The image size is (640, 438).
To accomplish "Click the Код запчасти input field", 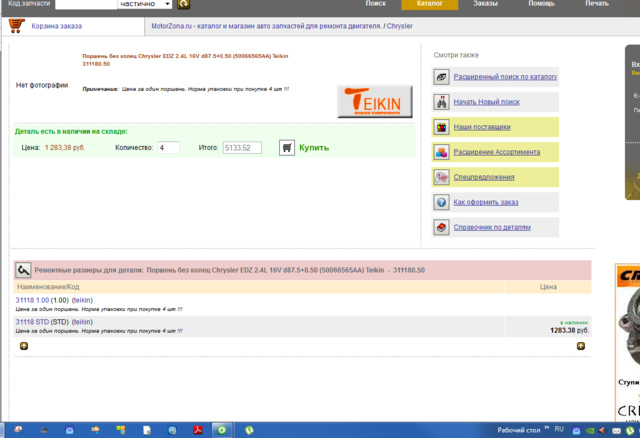I will point(86,4).
